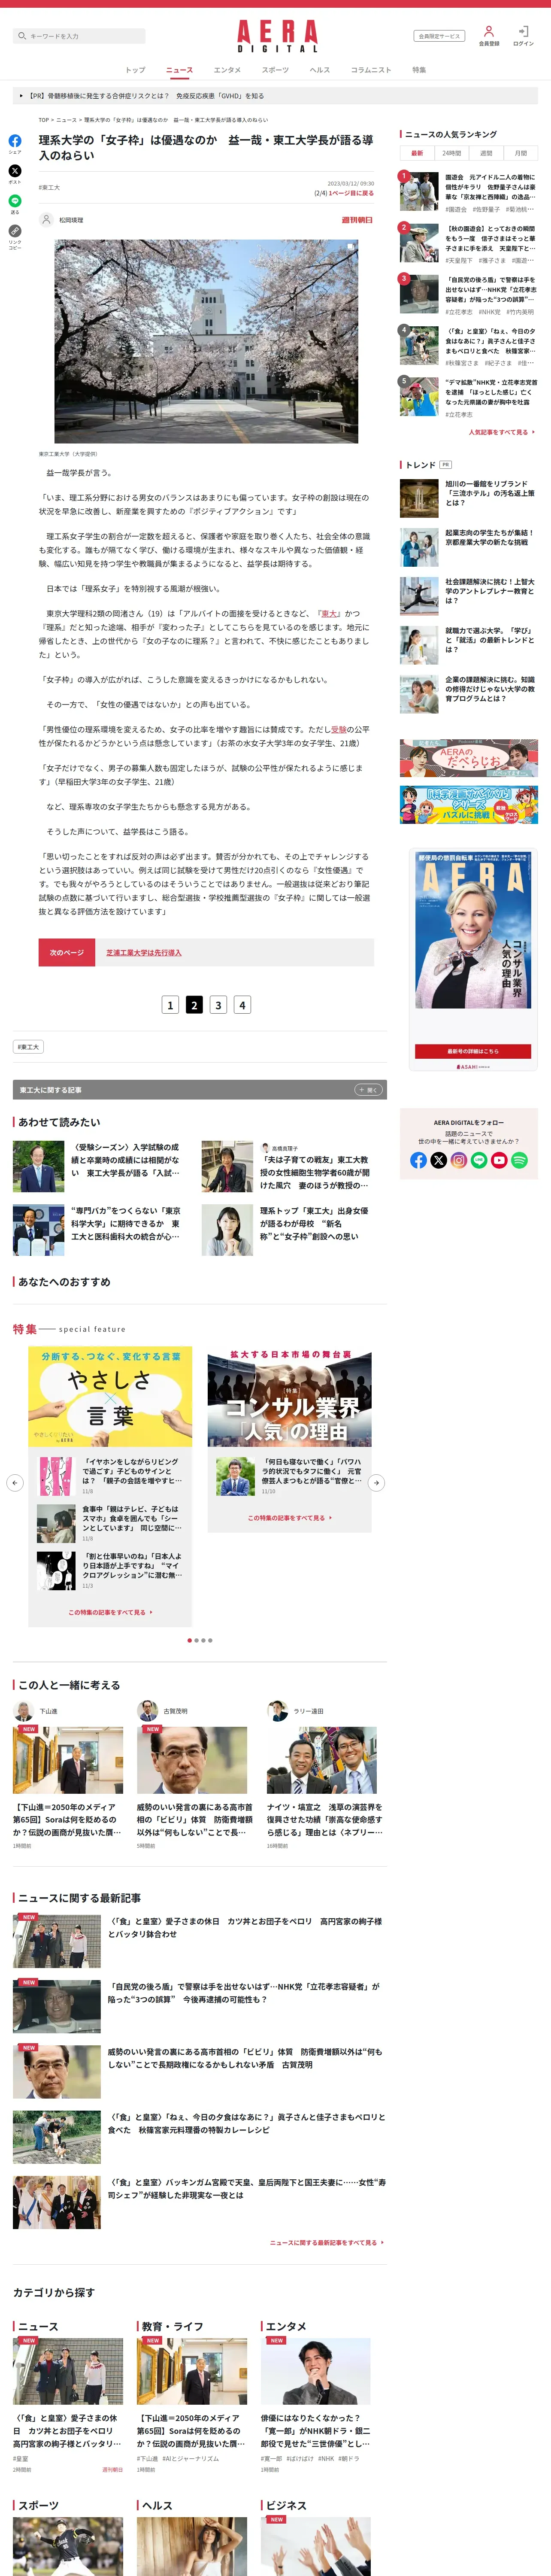
Task: Go to pagination page 1
Action: coord(170,1004)
